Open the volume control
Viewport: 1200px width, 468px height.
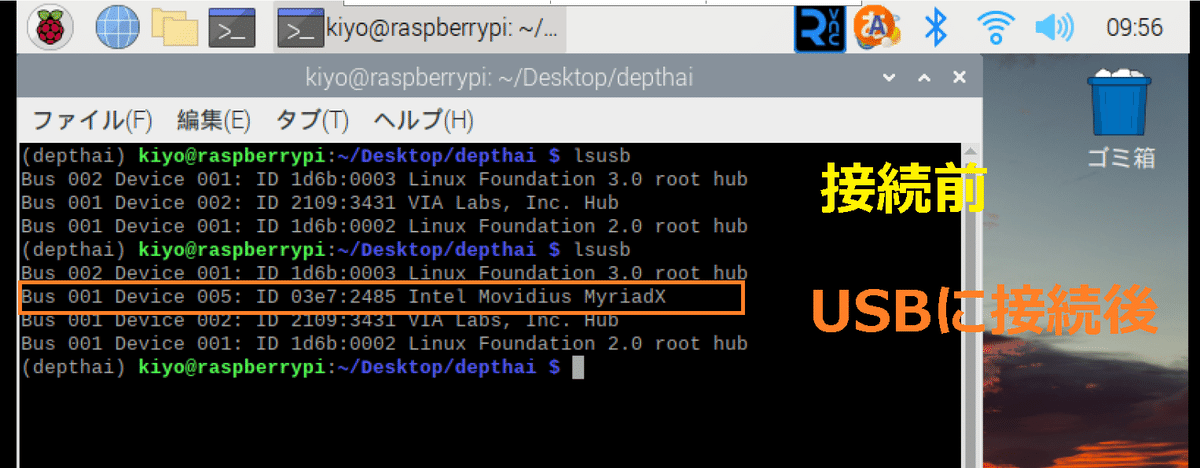click(1054, 29)
